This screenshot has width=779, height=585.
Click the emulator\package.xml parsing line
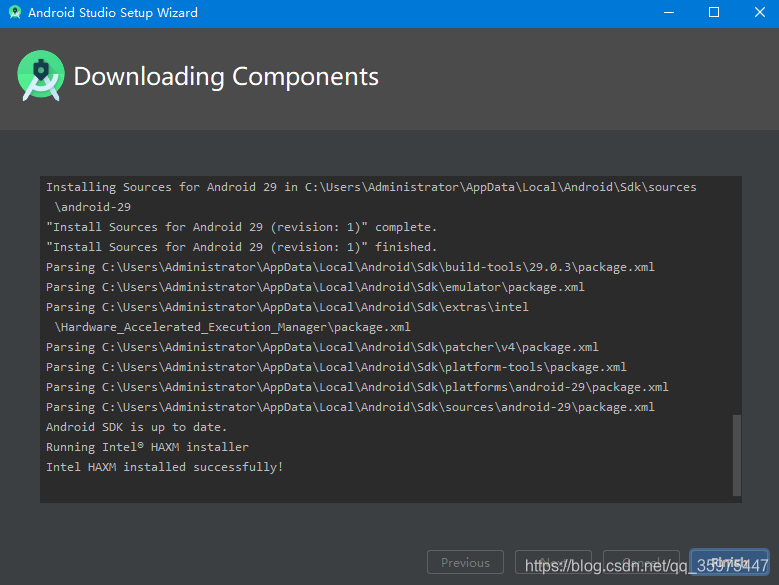click(315, 287)
